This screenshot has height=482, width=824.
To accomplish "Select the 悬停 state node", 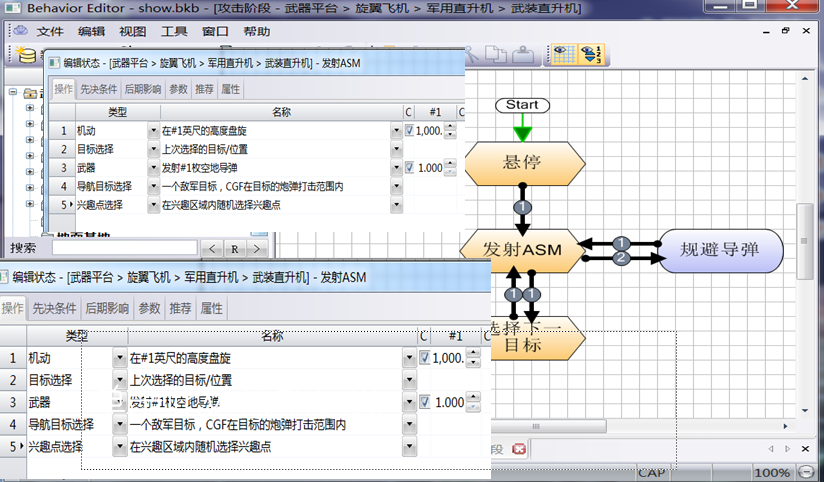I will pos(522,163).
